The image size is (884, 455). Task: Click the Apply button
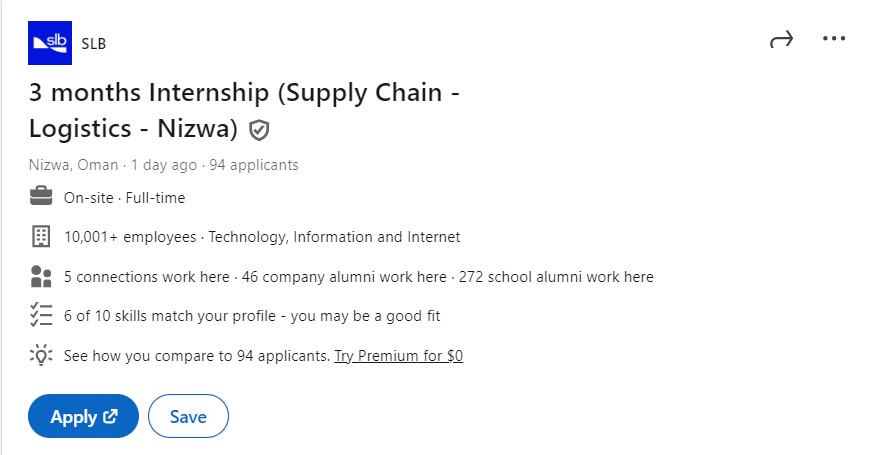[x=83, y=416]
